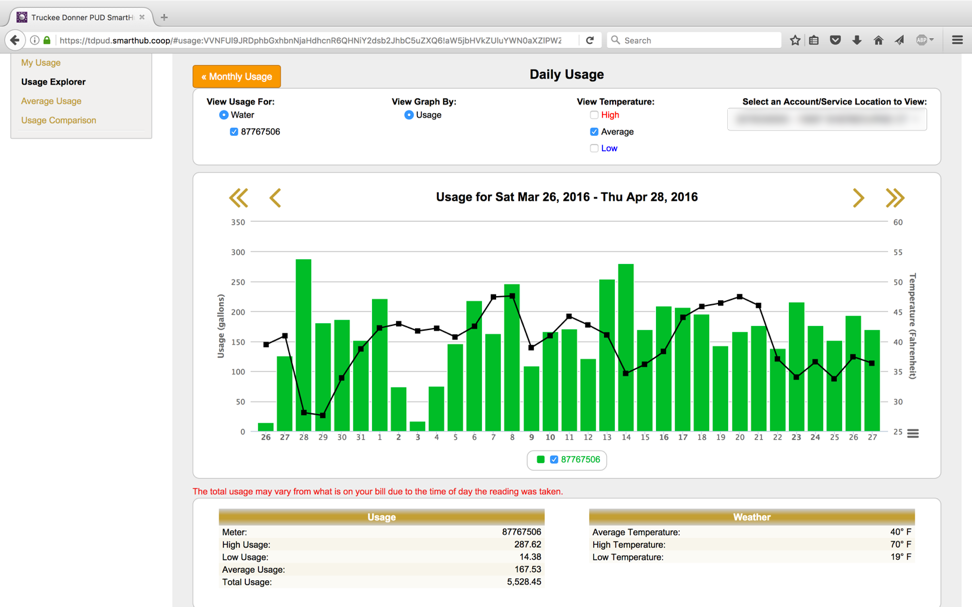Go back to Monthly Usage view
This screenshot has height=607, width=972.
click(236, 75)
